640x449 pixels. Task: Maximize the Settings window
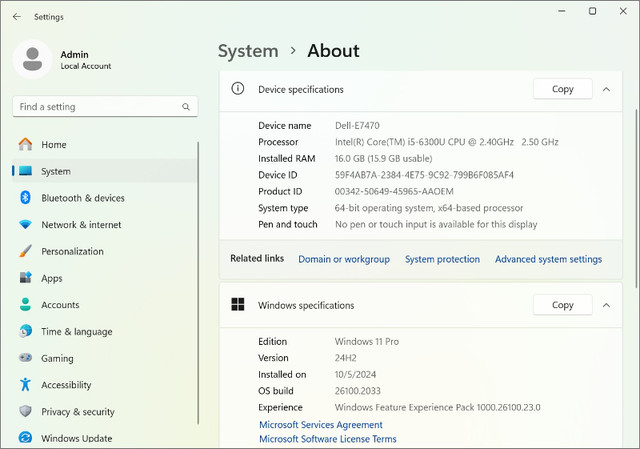(593, 11)
